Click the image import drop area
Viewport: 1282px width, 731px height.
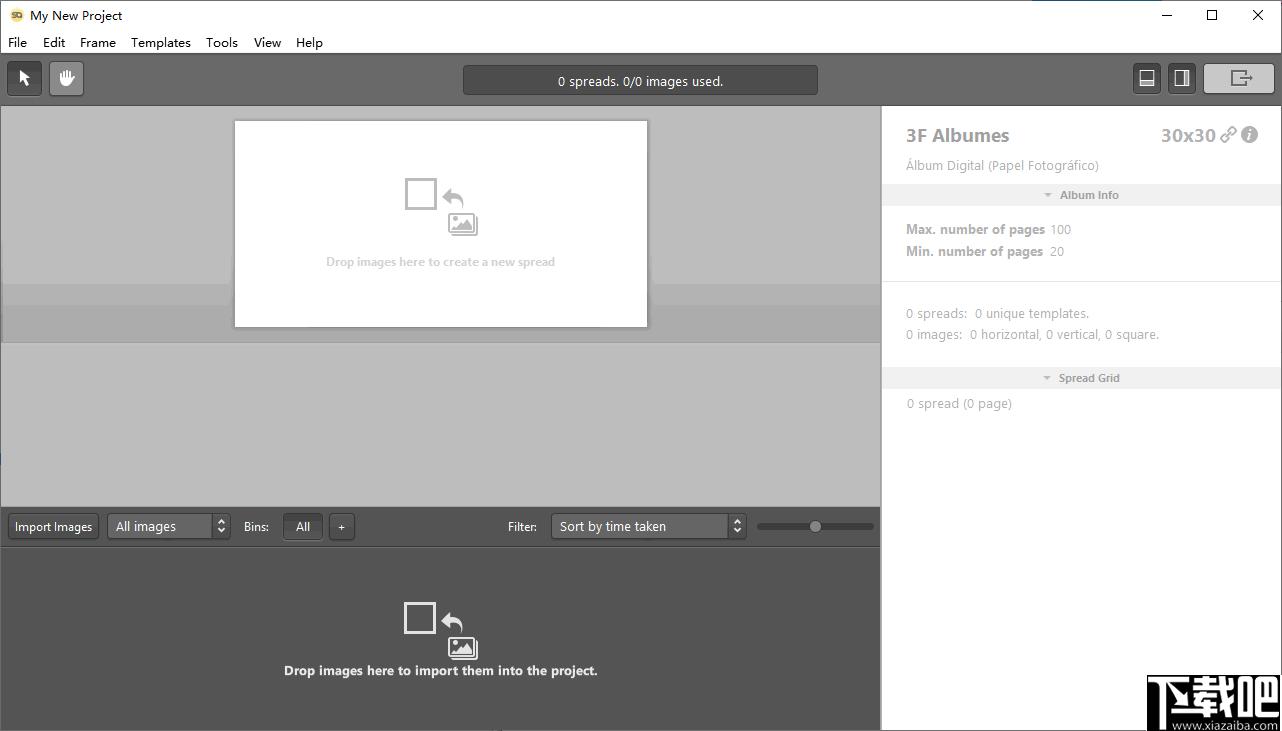[441, 639]
